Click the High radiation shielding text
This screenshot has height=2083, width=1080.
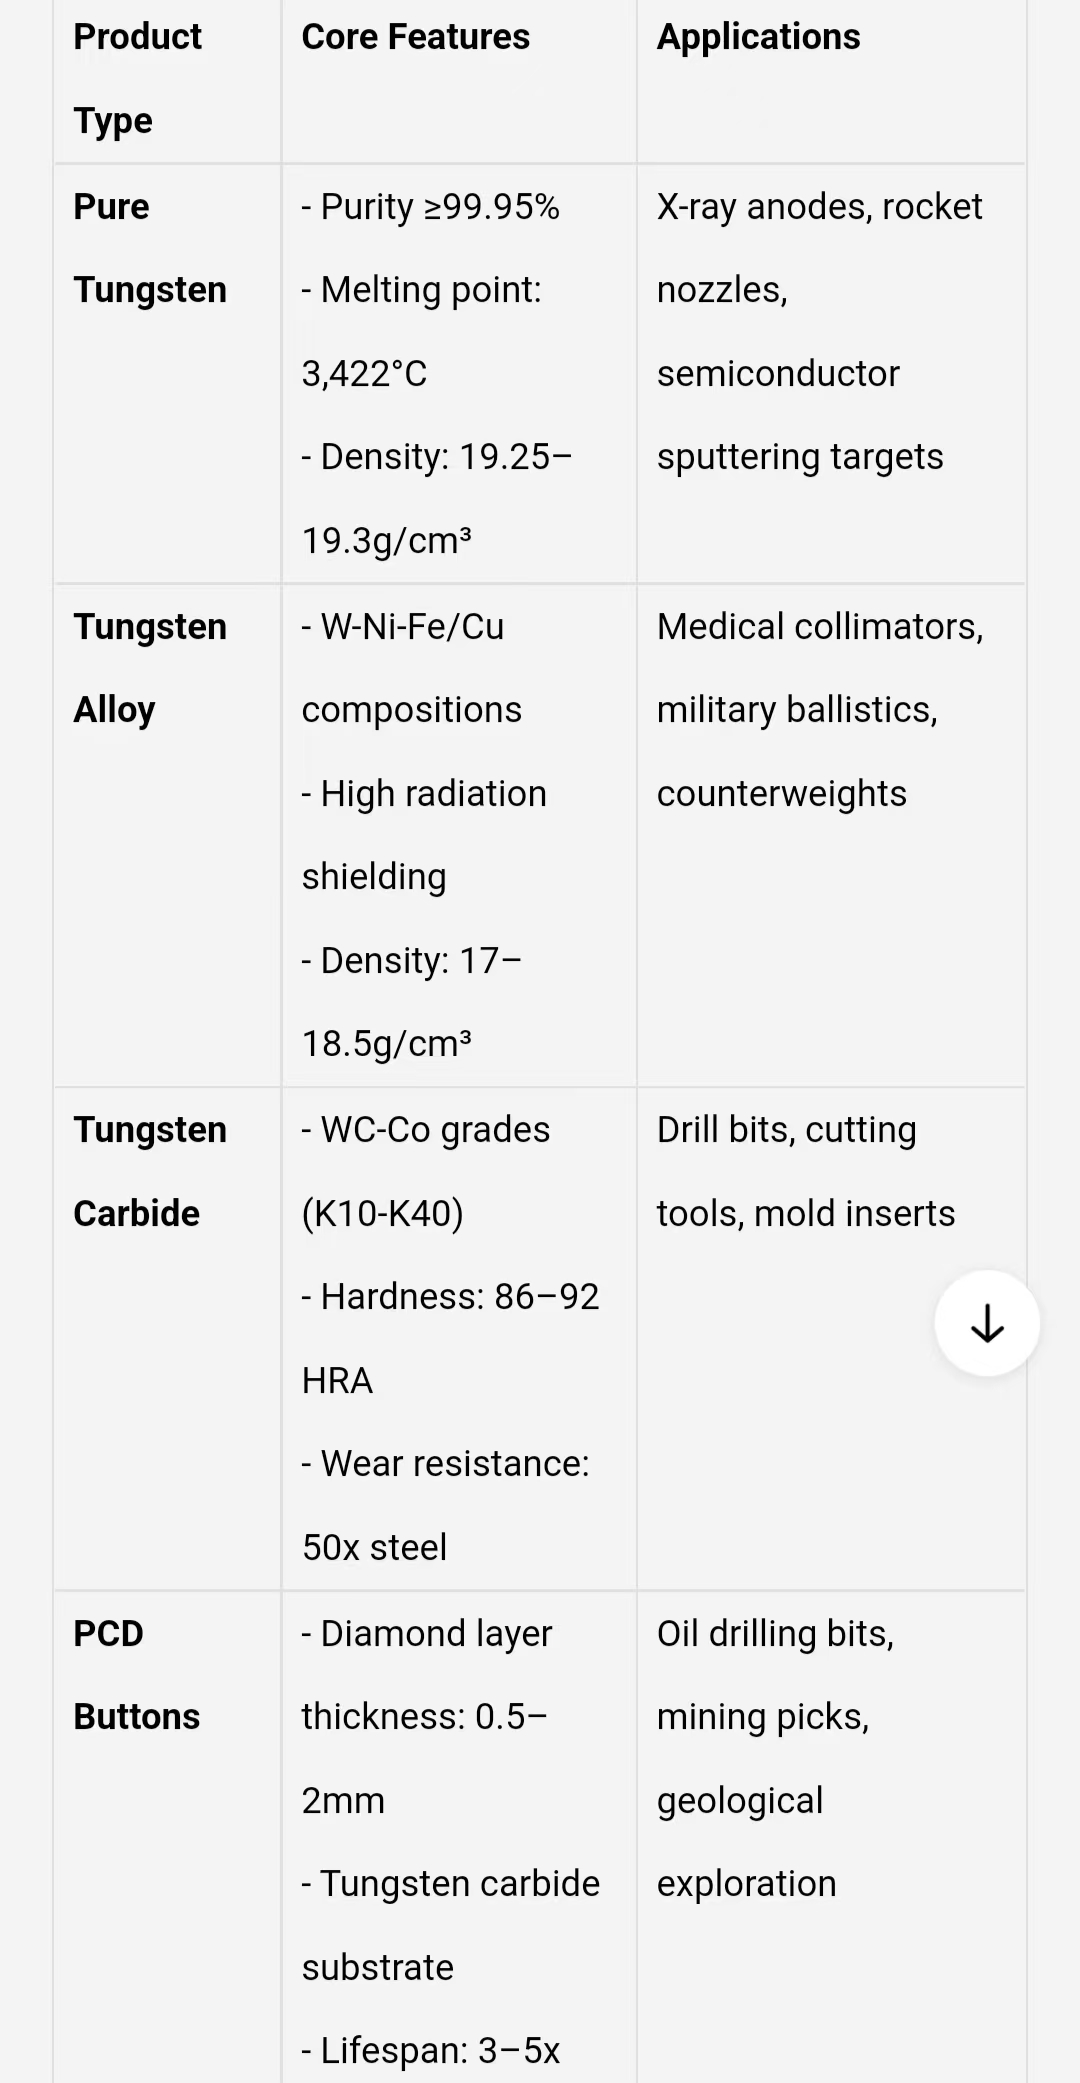[424, 835]
